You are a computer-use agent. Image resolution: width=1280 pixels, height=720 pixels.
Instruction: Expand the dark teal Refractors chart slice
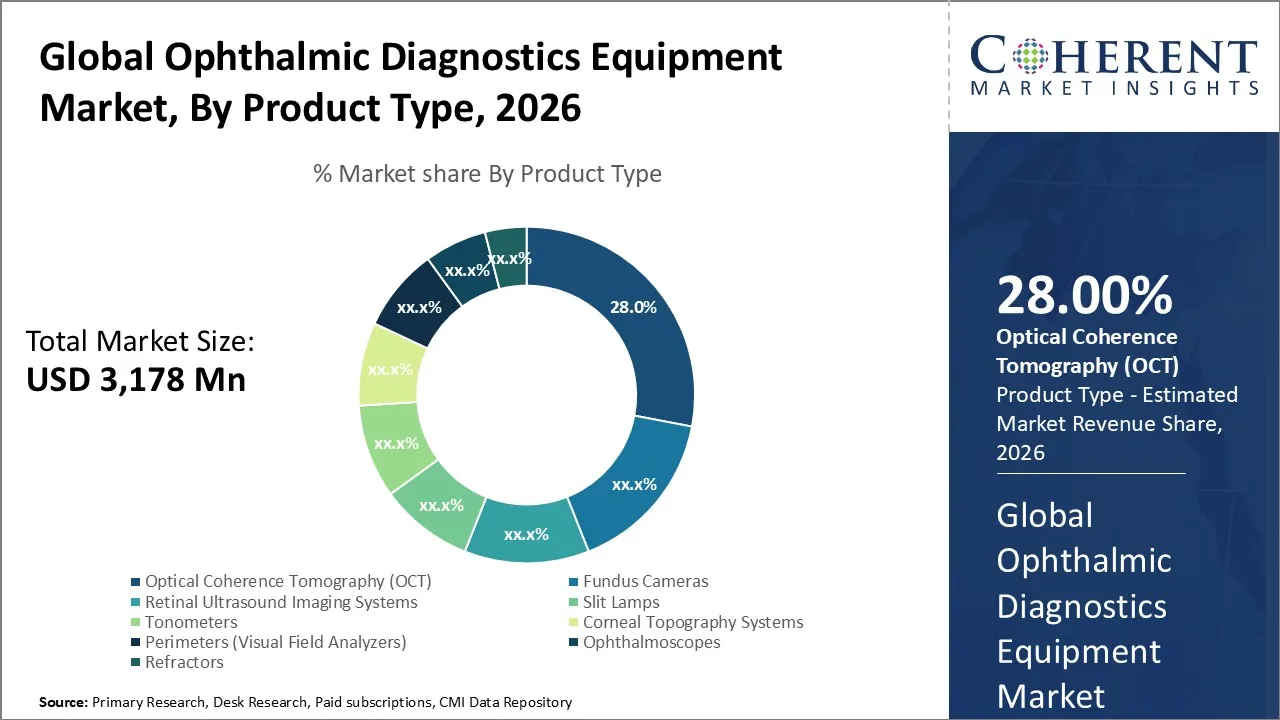coord(508,257)
